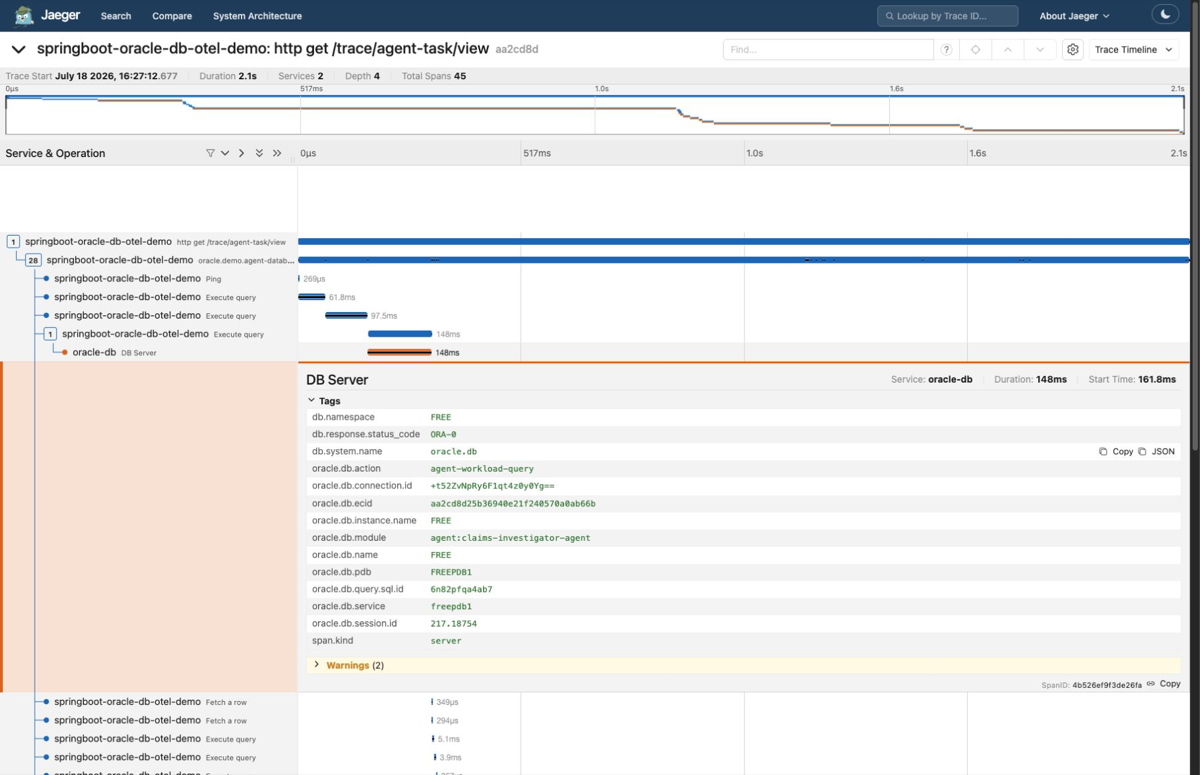The height and width of the screenshot is (775, 1200).
Task: Open the Compare page
Action: (172, 16)
